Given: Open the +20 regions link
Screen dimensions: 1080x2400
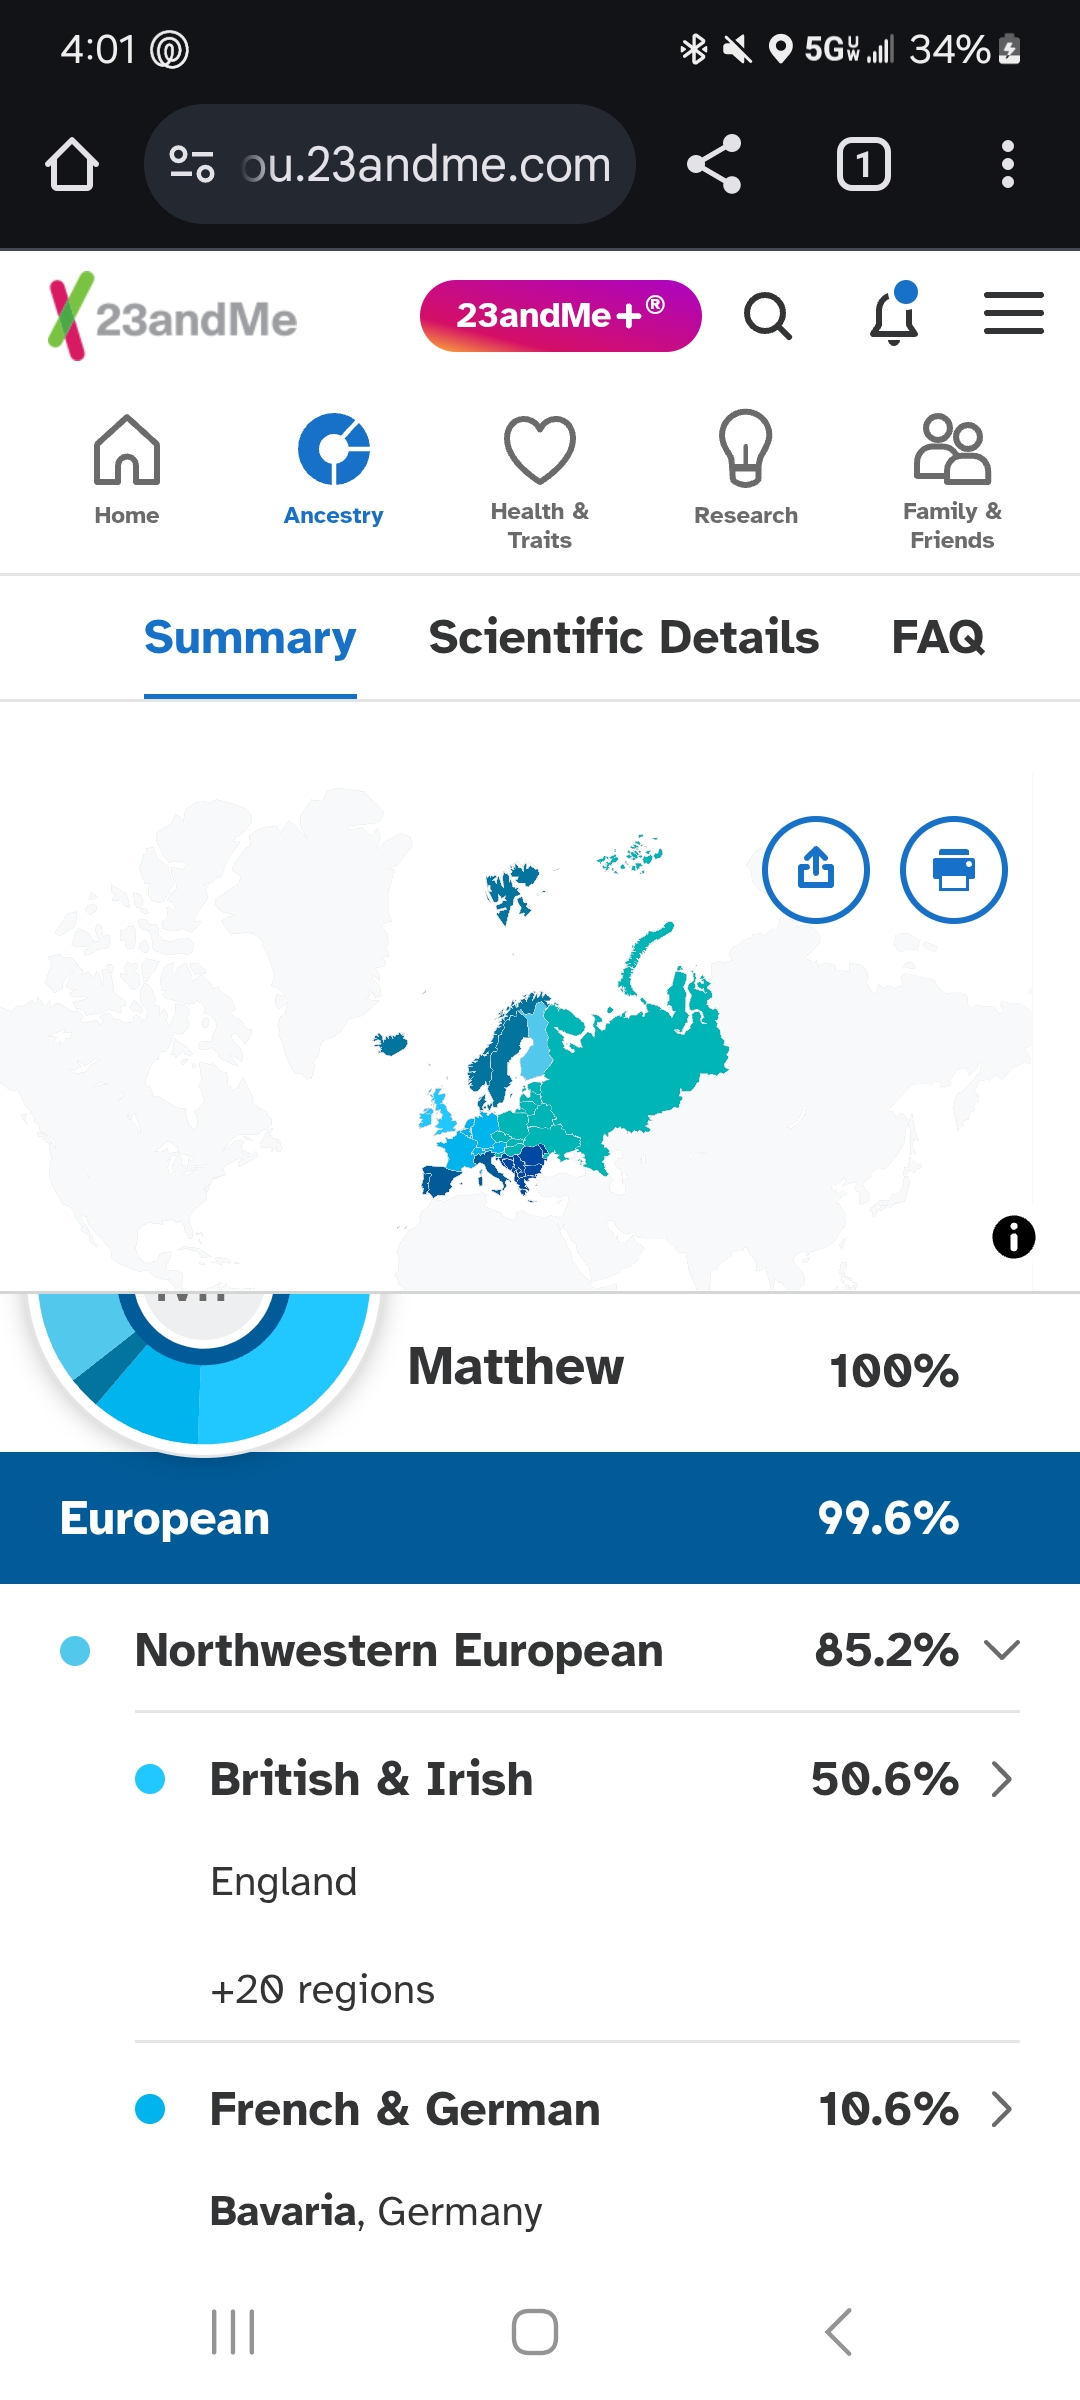Looking at the screenshot, I should [x=323, y=1990].
